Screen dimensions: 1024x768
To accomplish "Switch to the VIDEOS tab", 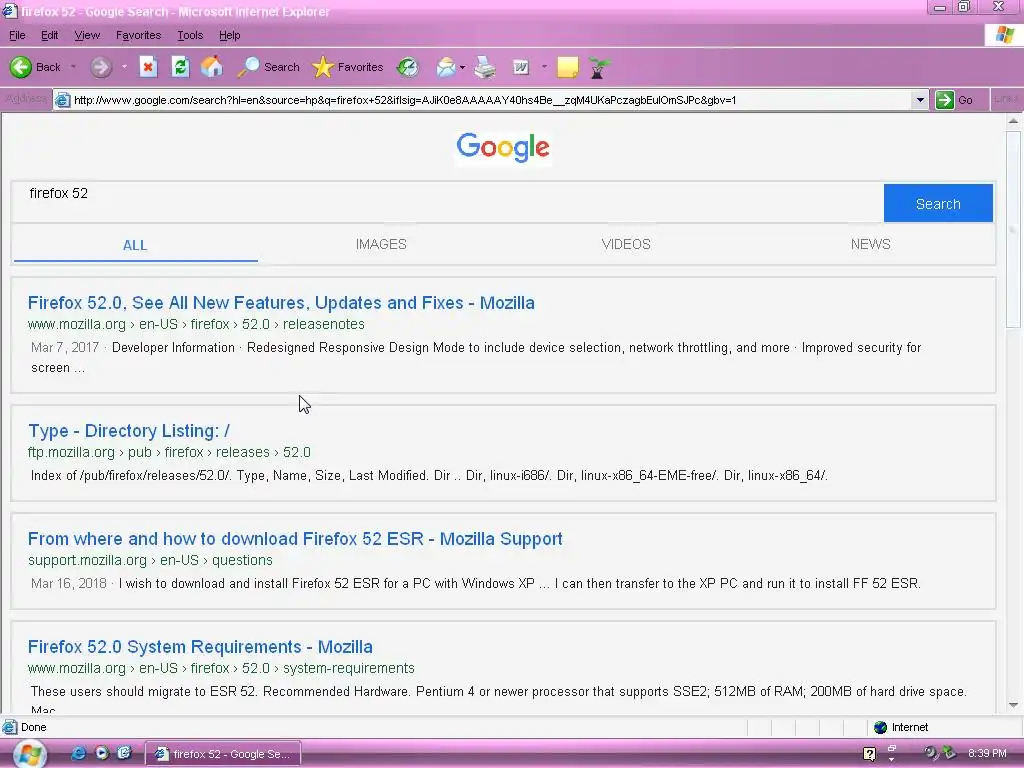I will [626, 244].
